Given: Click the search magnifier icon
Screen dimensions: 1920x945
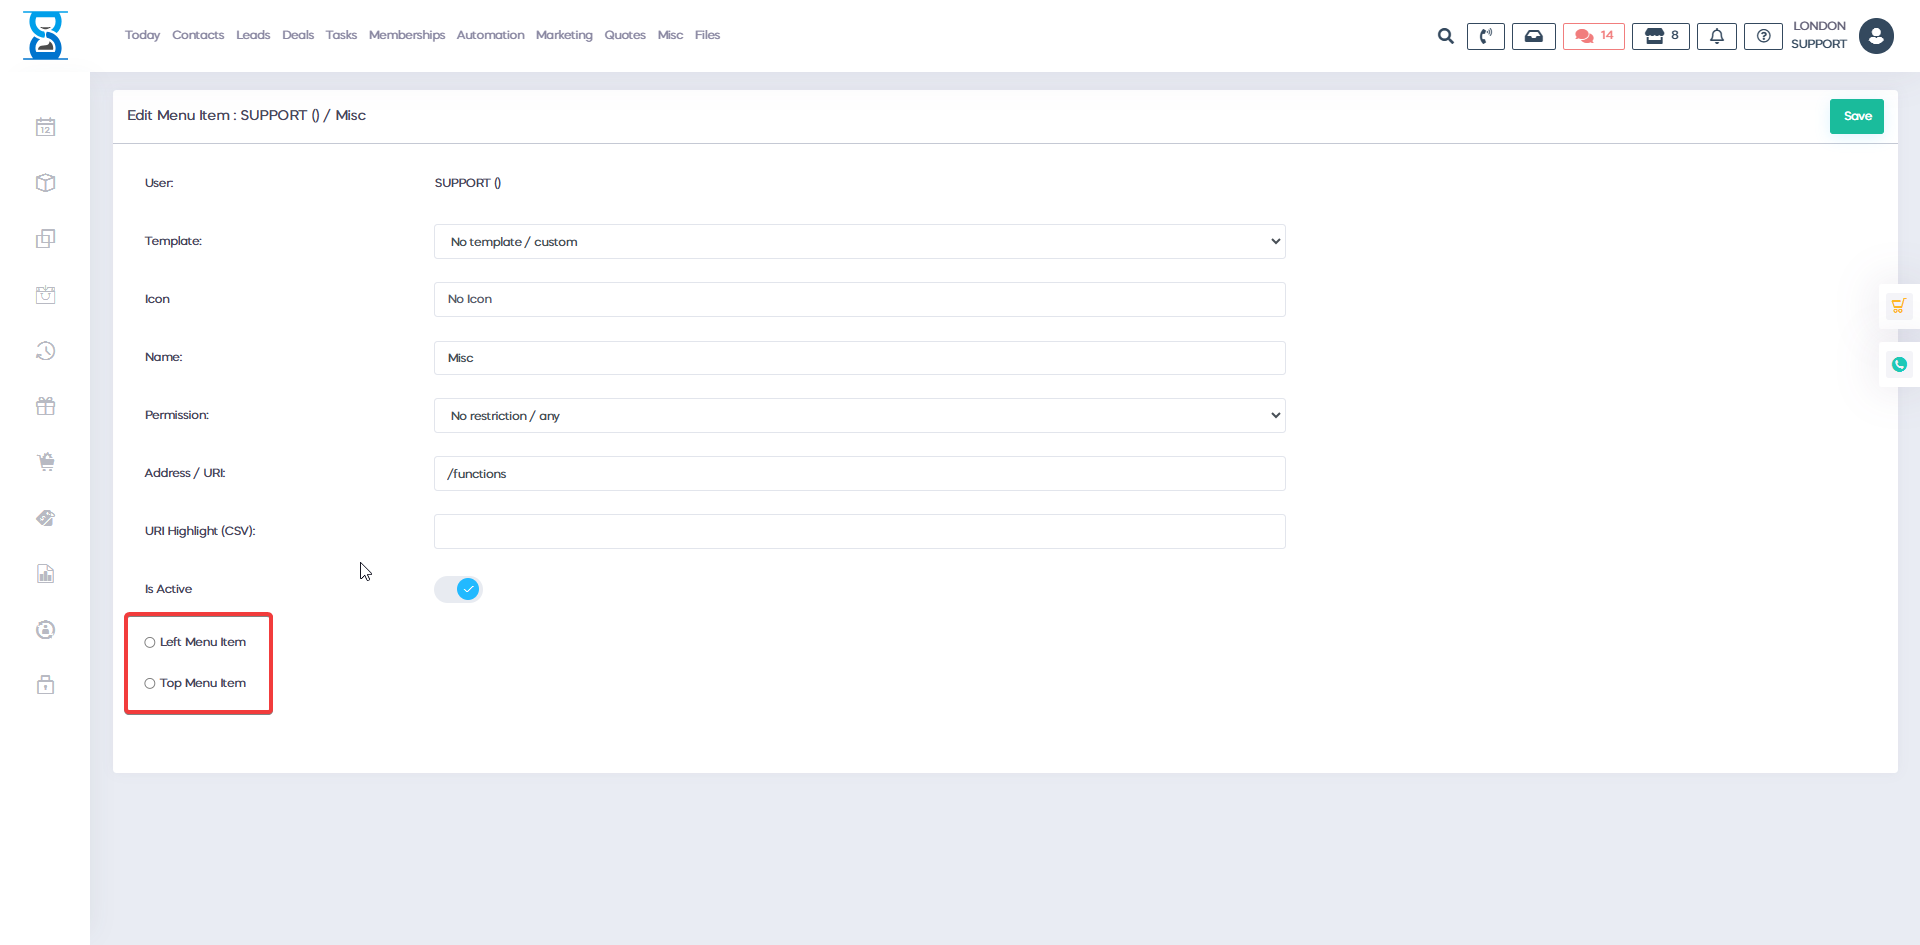Looking at the screenshot, I should coord(1445,36).
